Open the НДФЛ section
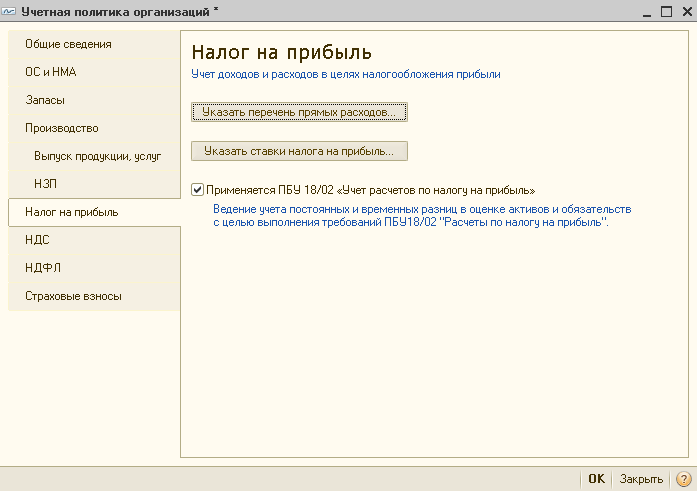 tap(94, 268)
